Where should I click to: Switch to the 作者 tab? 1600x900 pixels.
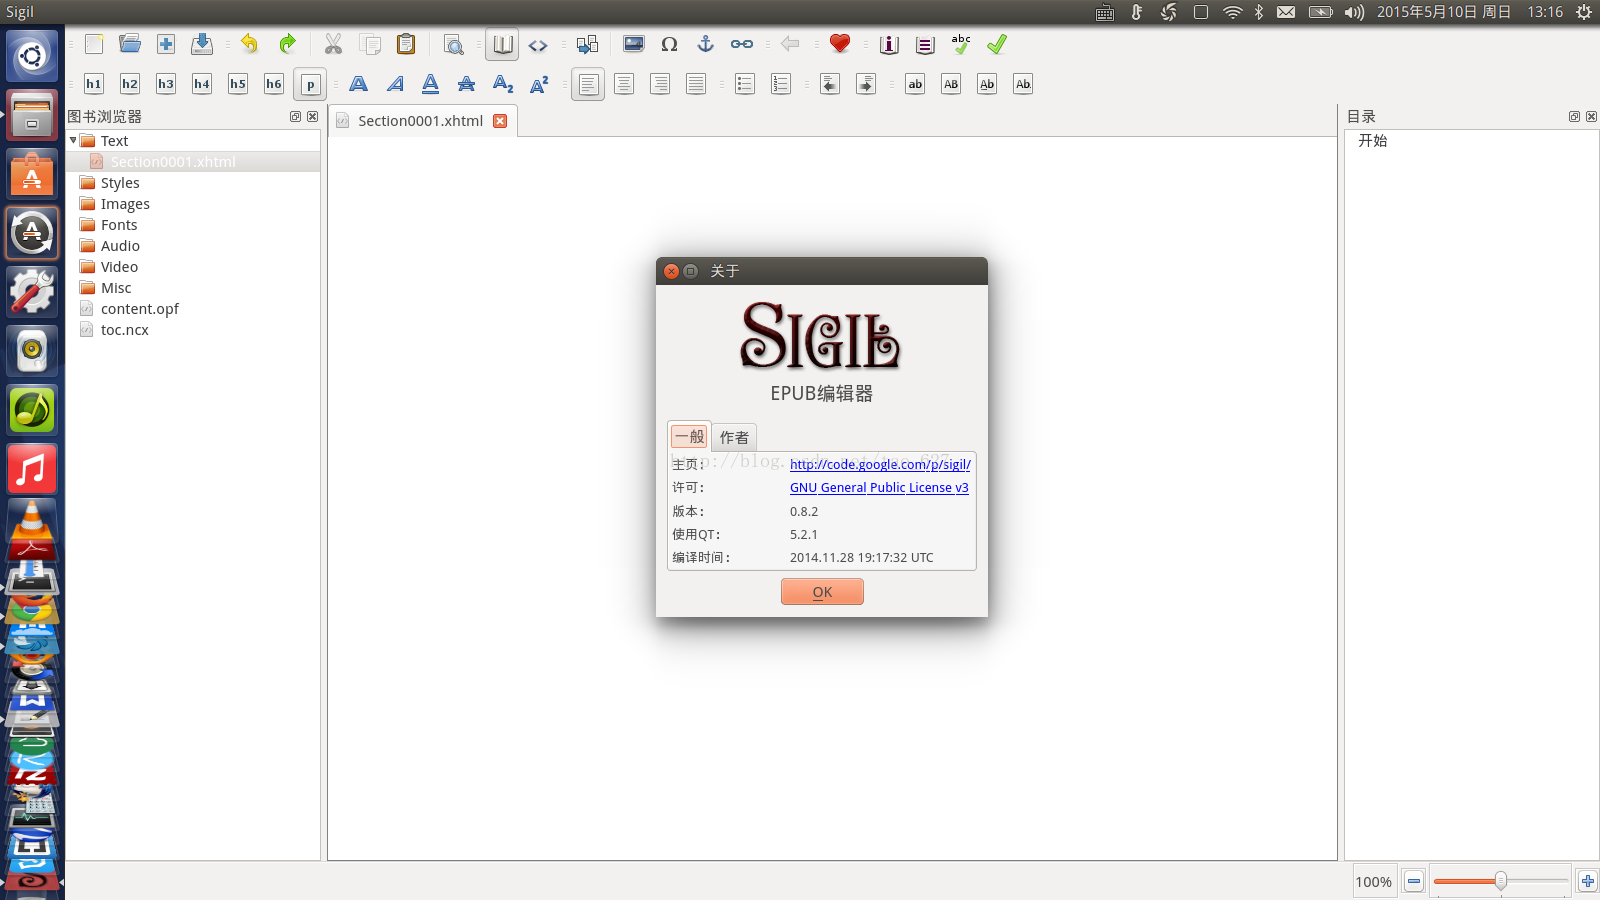coord(734,437)
